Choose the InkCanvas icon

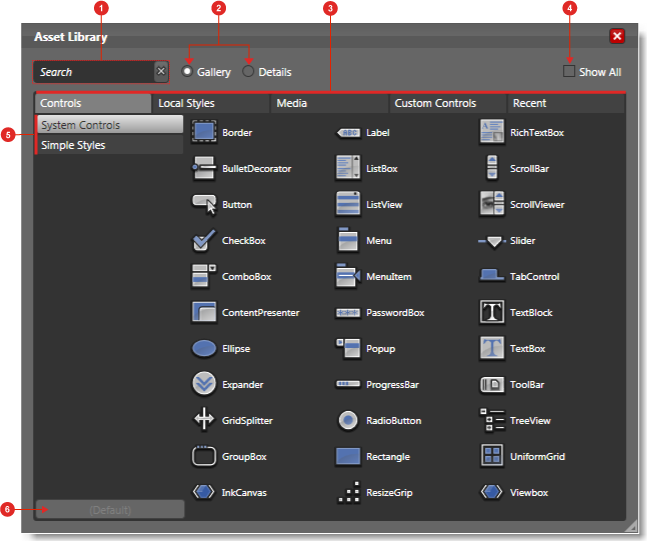(x=204, y=491)
